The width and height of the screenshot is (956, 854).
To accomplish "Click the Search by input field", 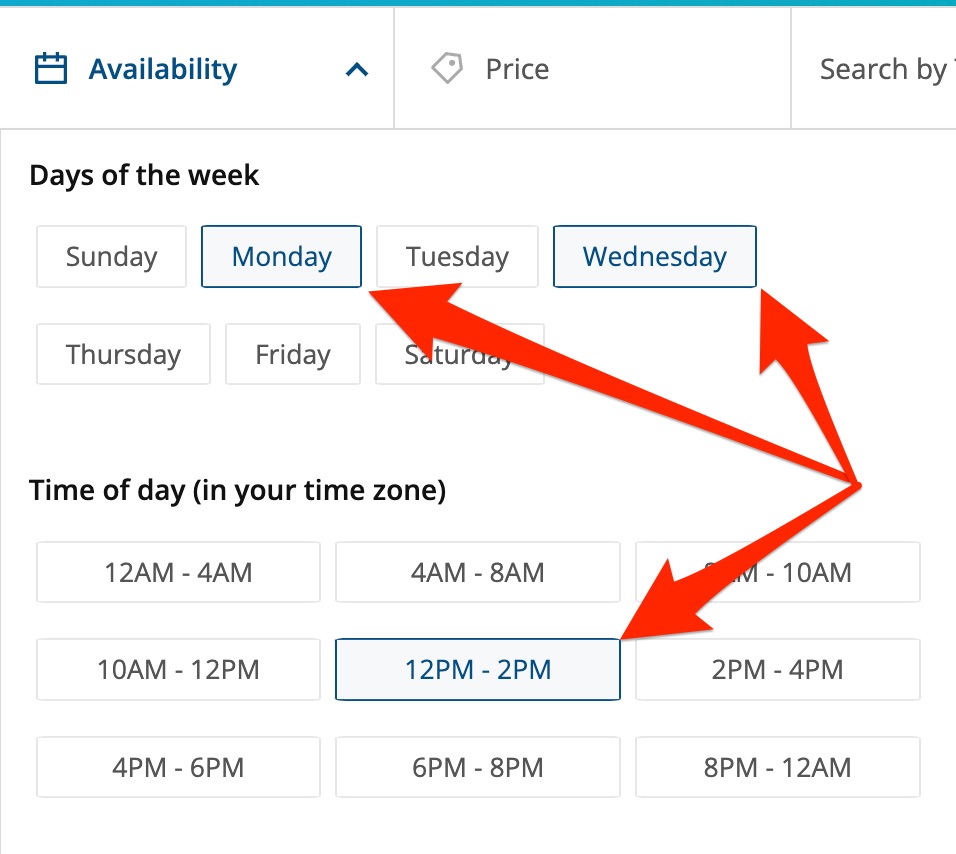I will point(882,69).
